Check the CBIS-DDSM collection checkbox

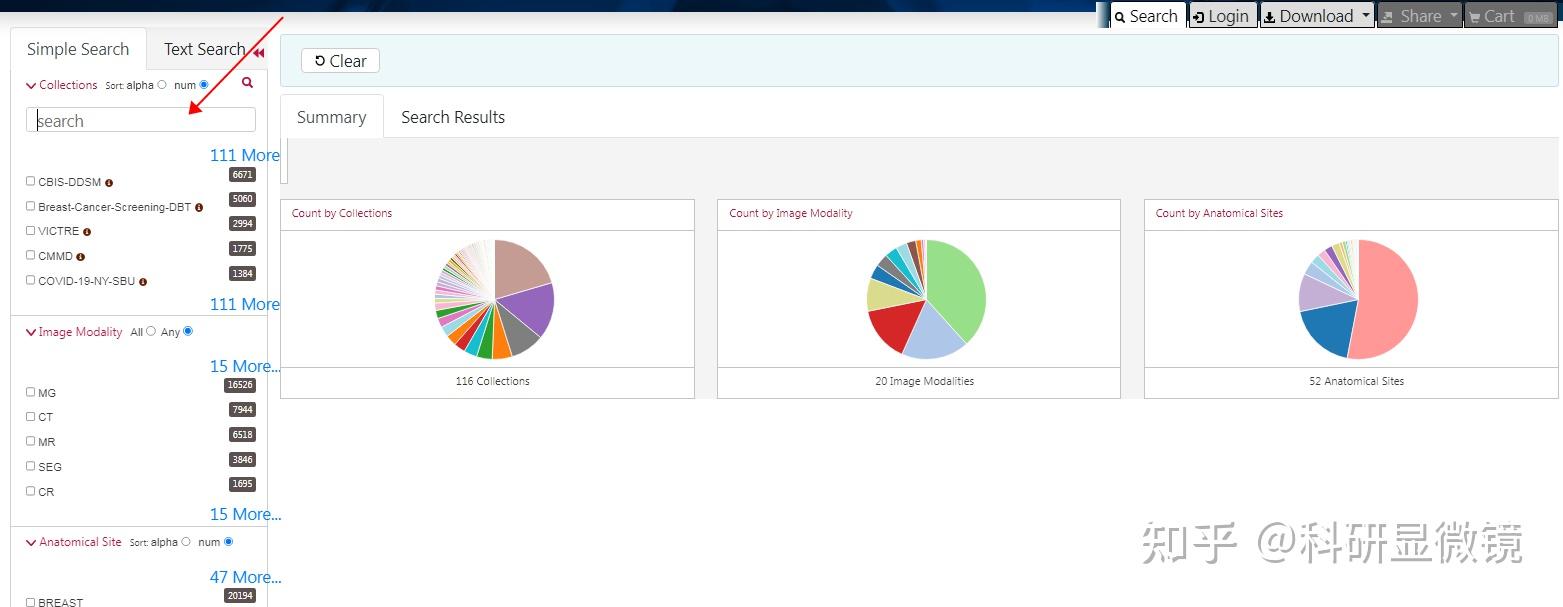pos(30,181)
